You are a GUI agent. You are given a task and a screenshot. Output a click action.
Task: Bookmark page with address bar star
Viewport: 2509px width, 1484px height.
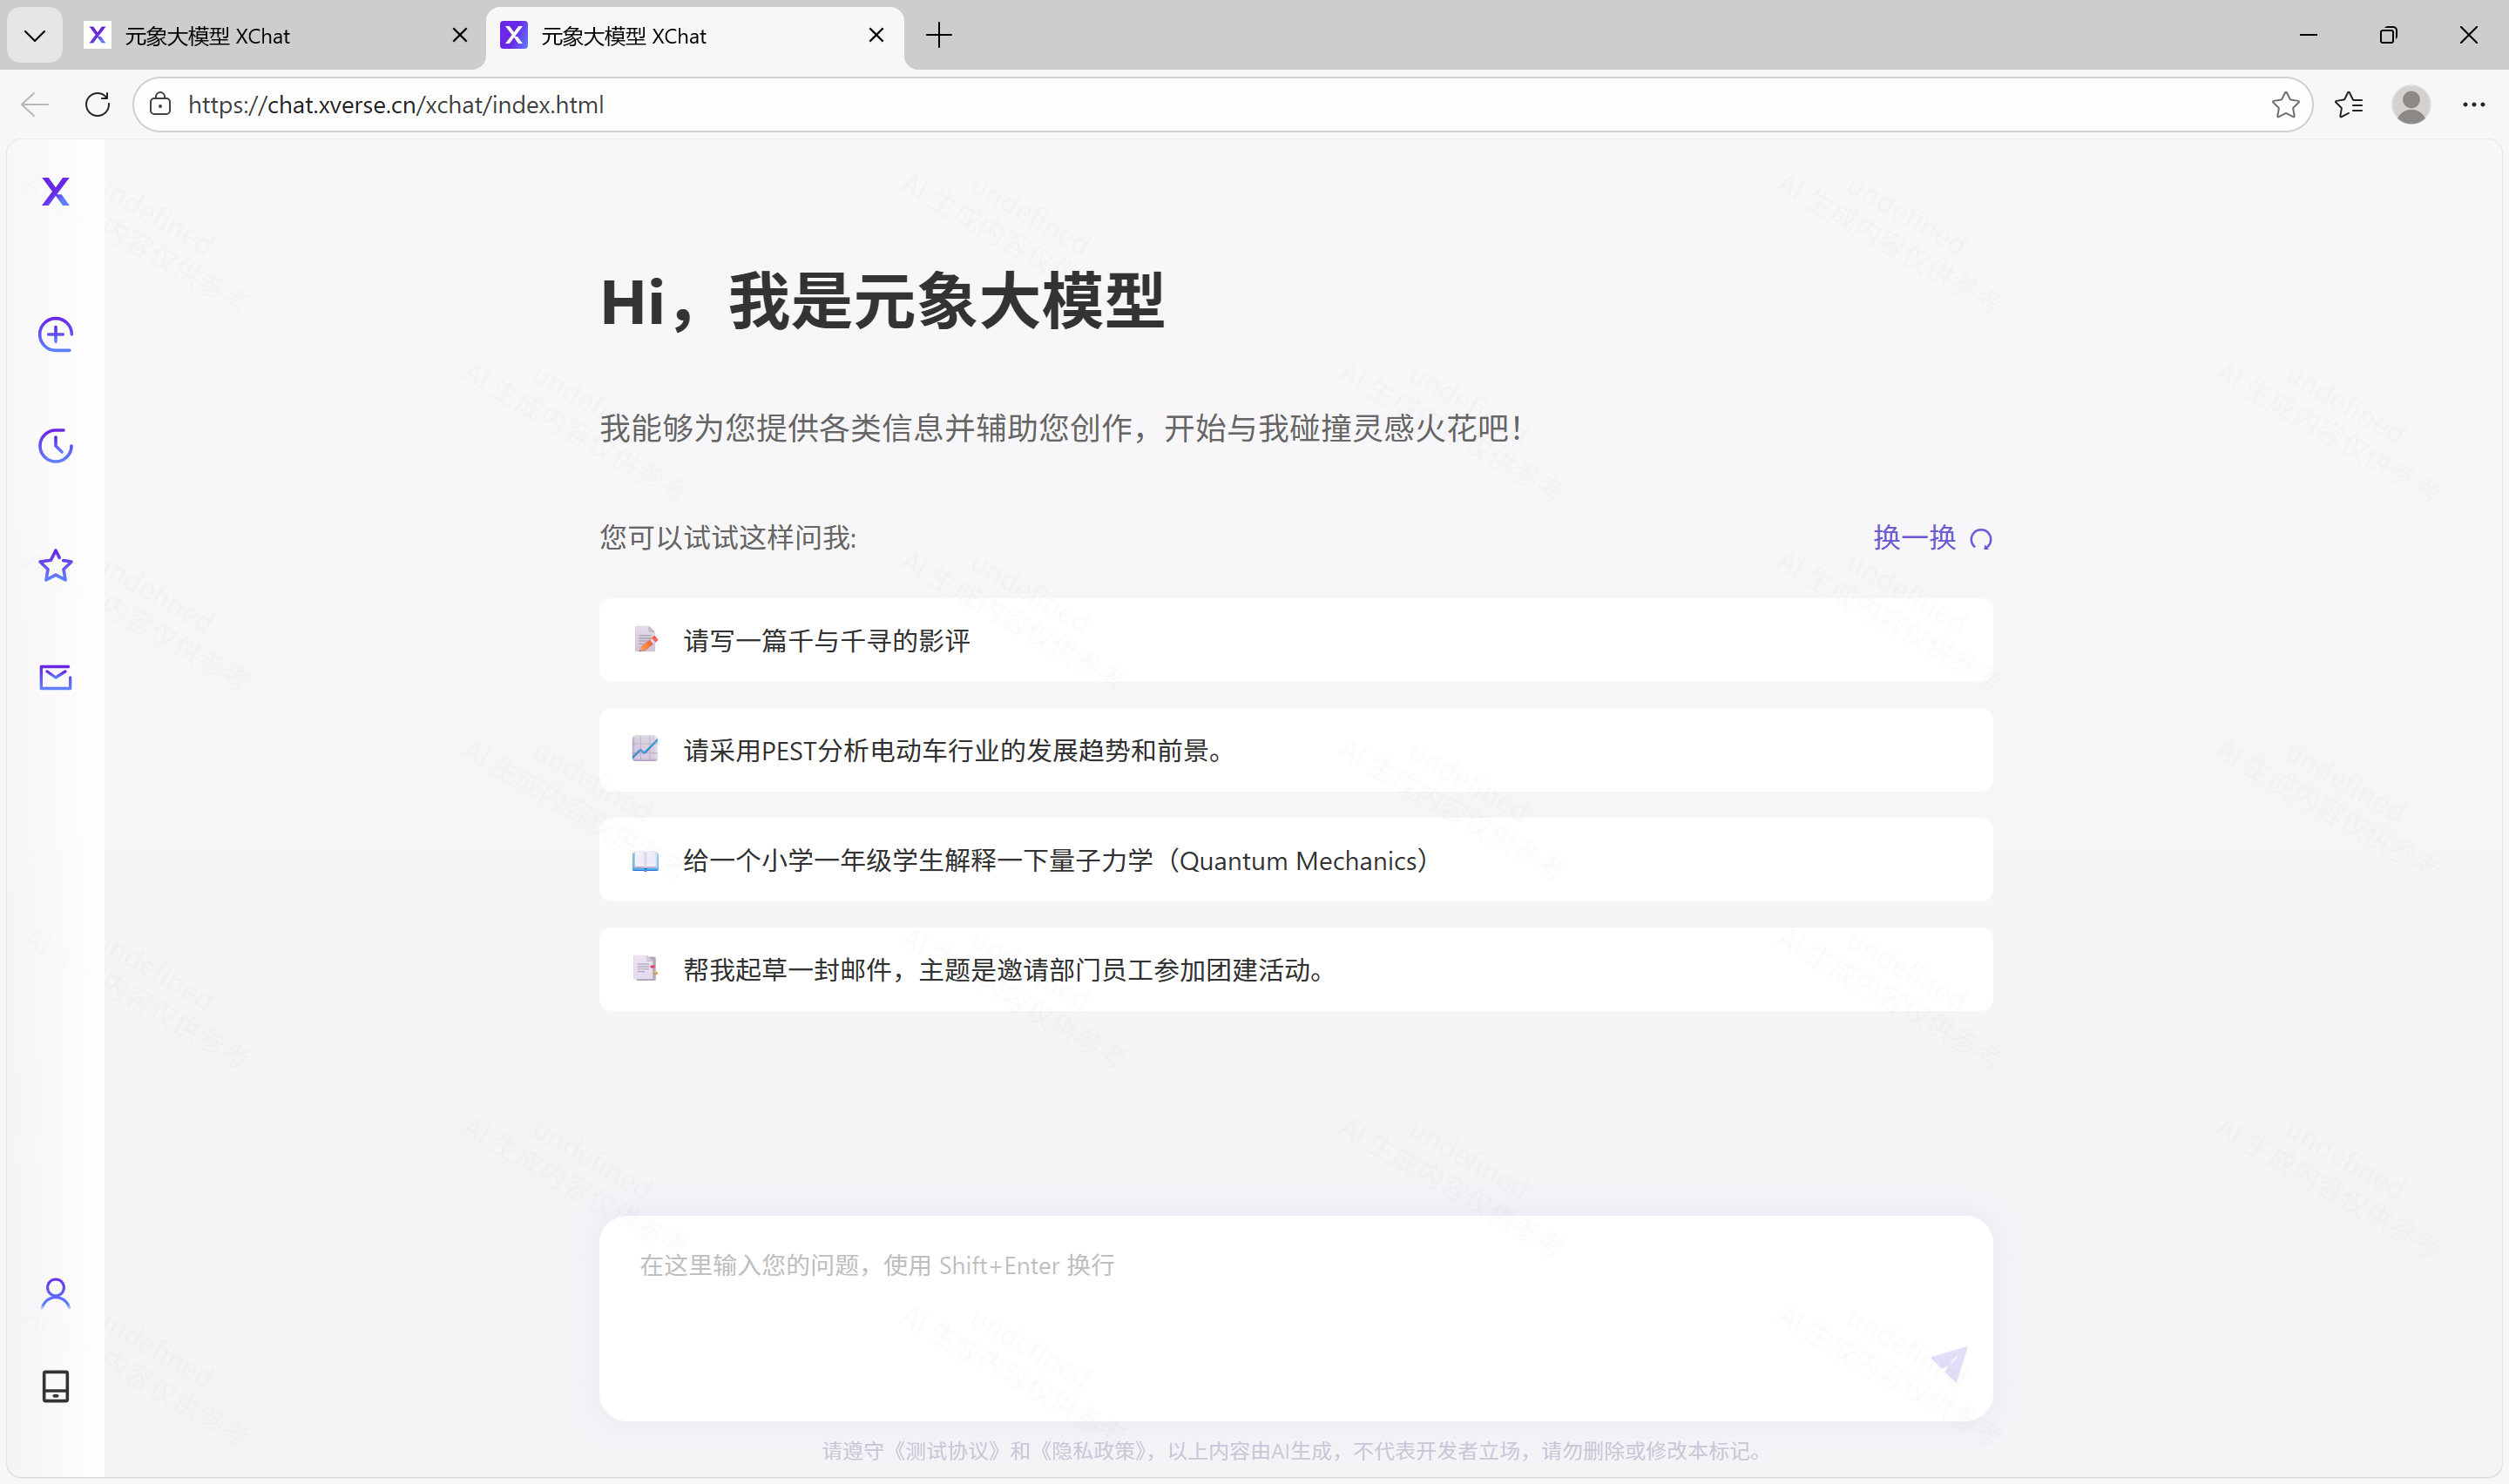pos(2285,105)
